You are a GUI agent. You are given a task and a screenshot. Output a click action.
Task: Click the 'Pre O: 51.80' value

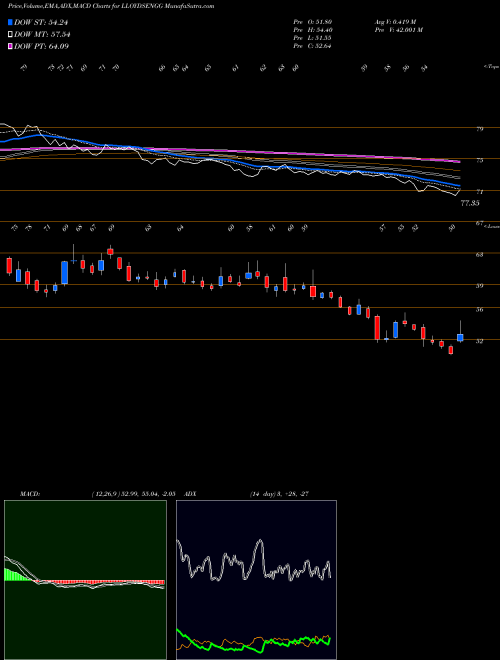313,21
